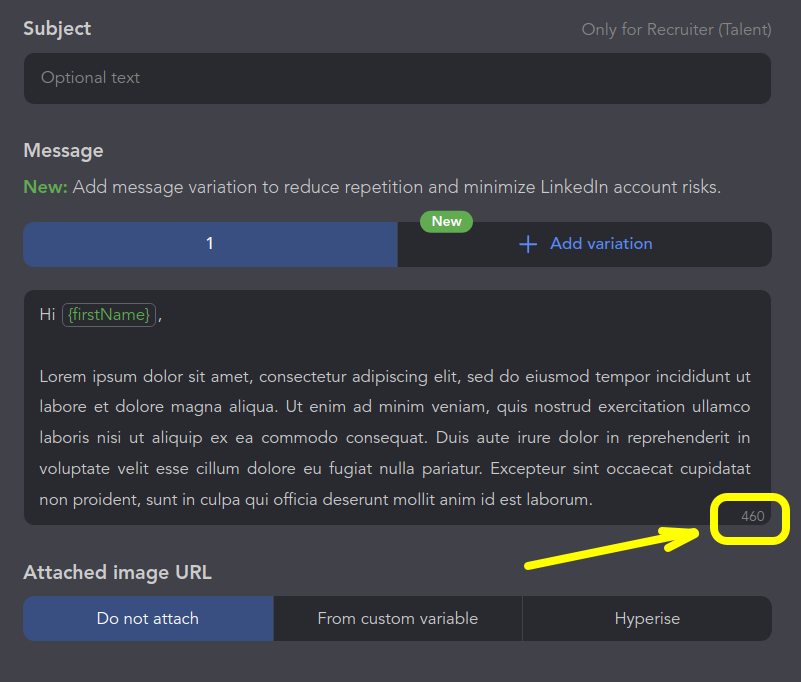Image resolution: width=801 pixels, height=682 pixels.
Task: Click the message variation tip about LinkedIn risks
Action: click(396, 187)
